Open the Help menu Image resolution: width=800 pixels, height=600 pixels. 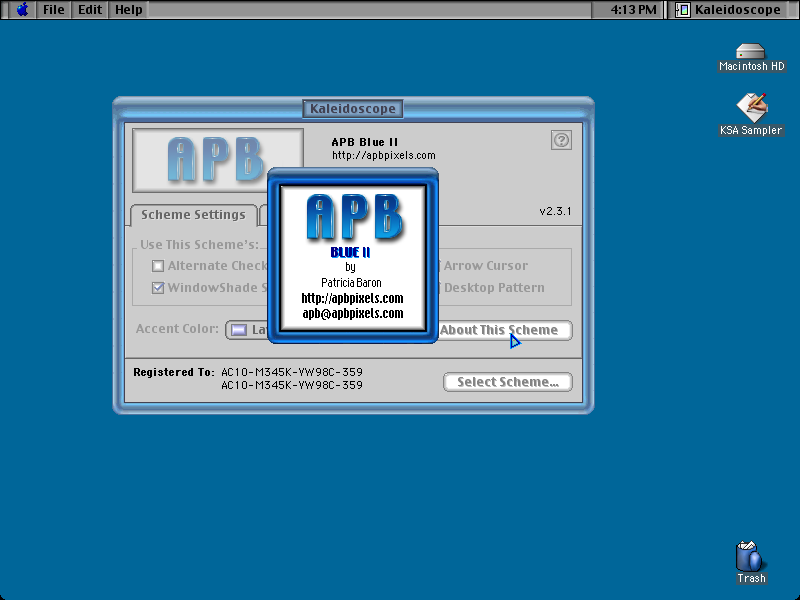[x=129, y=10]
